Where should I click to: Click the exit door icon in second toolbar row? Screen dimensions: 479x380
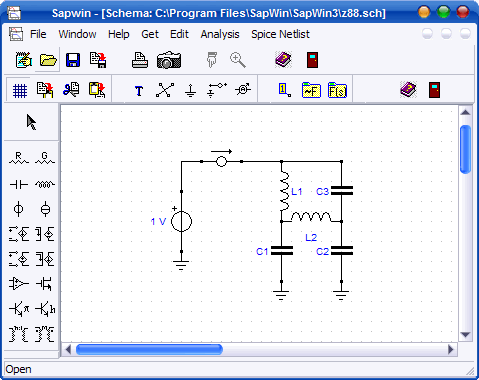pyautogui.click(x=434, y=90)
